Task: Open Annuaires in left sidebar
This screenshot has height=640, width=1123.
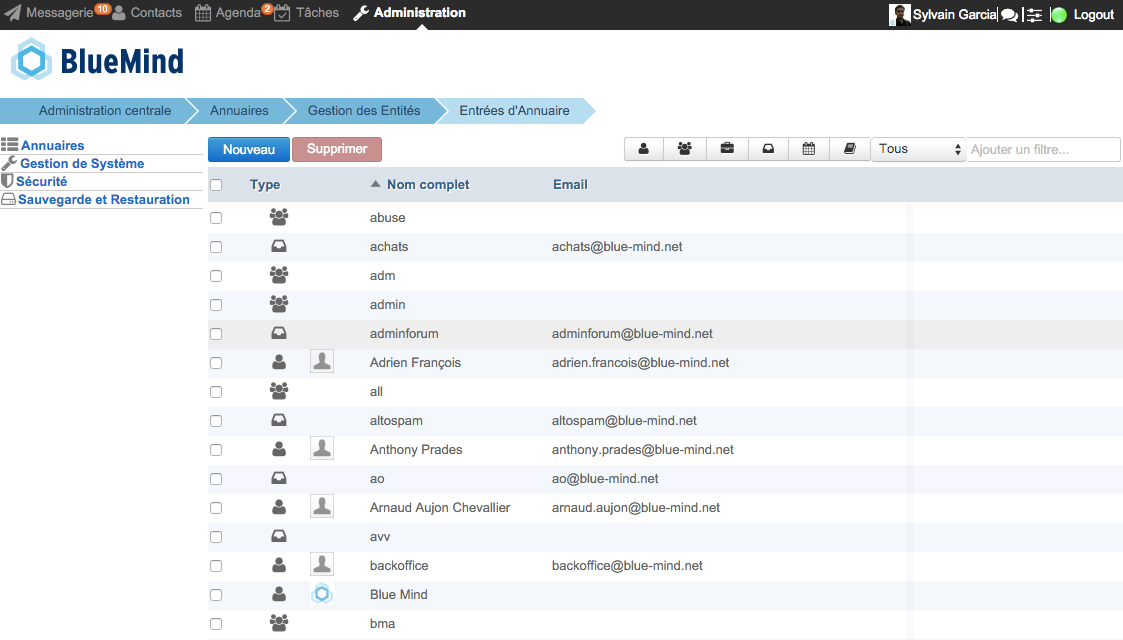Action: pyautogui.click(x=52, y=145)
